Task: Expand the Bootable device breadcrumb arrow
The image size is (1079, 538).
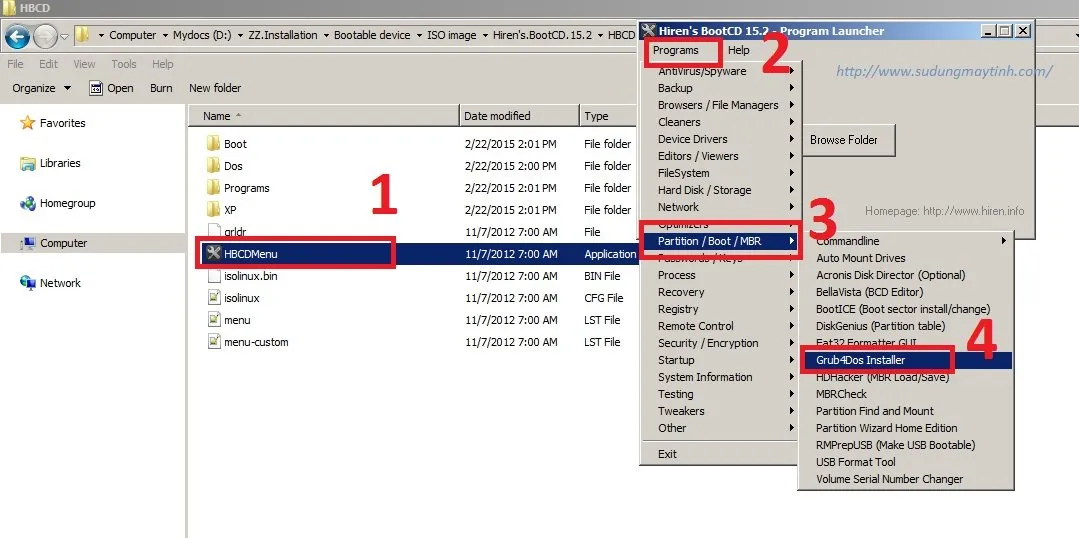Action: click(418, 35)
